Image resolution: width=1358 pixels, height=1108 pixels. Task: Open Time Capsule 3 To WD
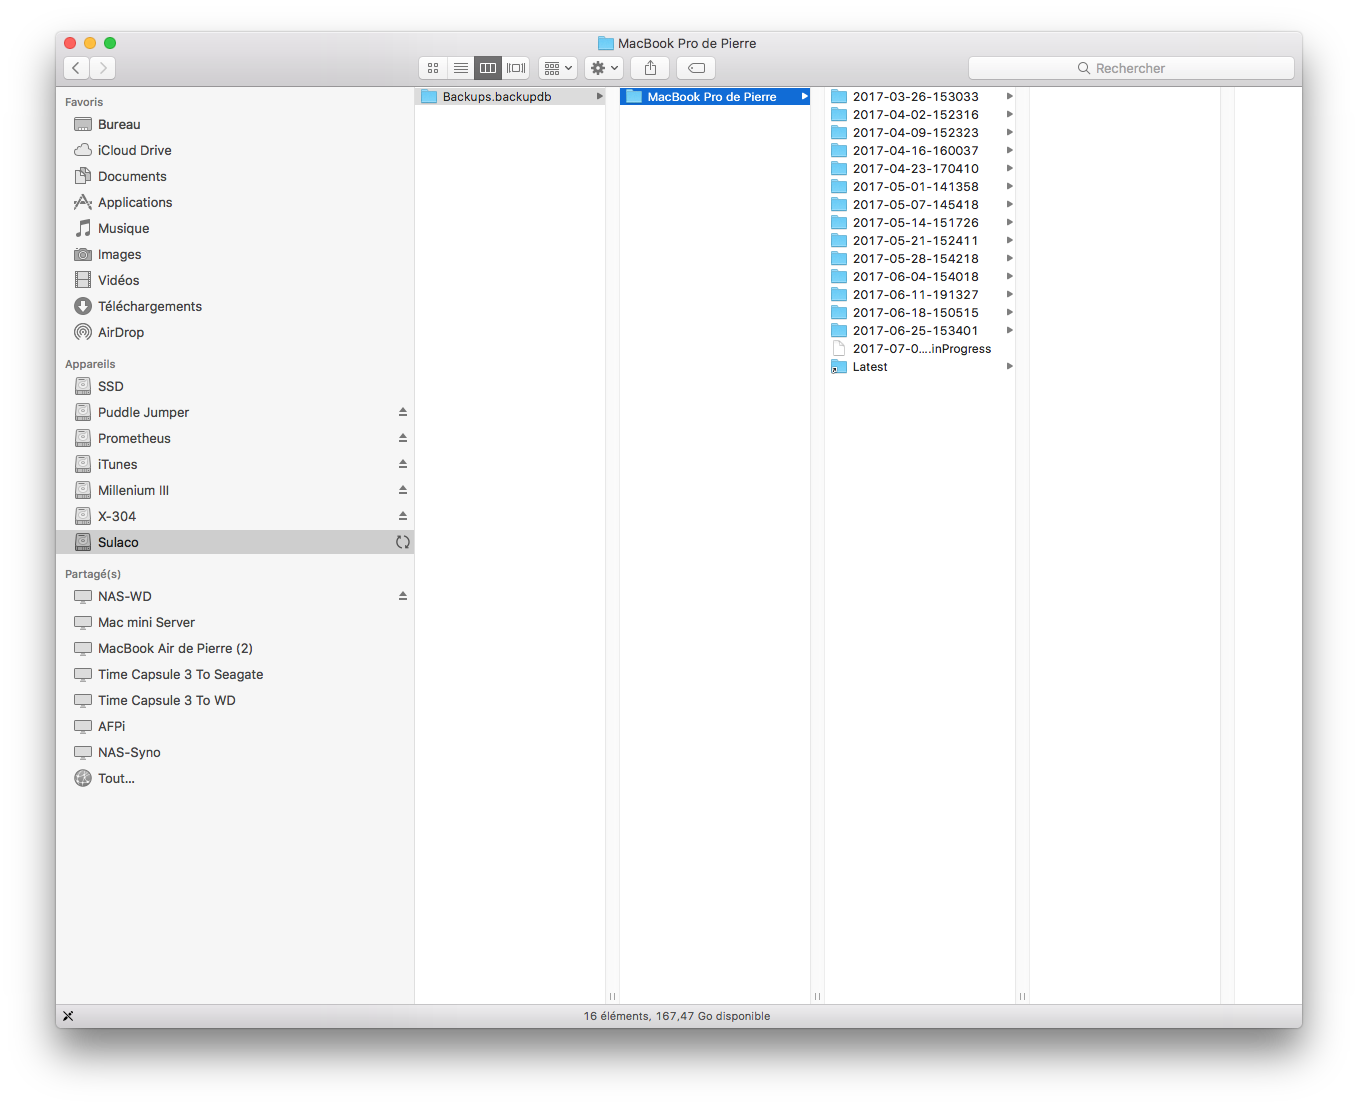[x=235, y=700]
